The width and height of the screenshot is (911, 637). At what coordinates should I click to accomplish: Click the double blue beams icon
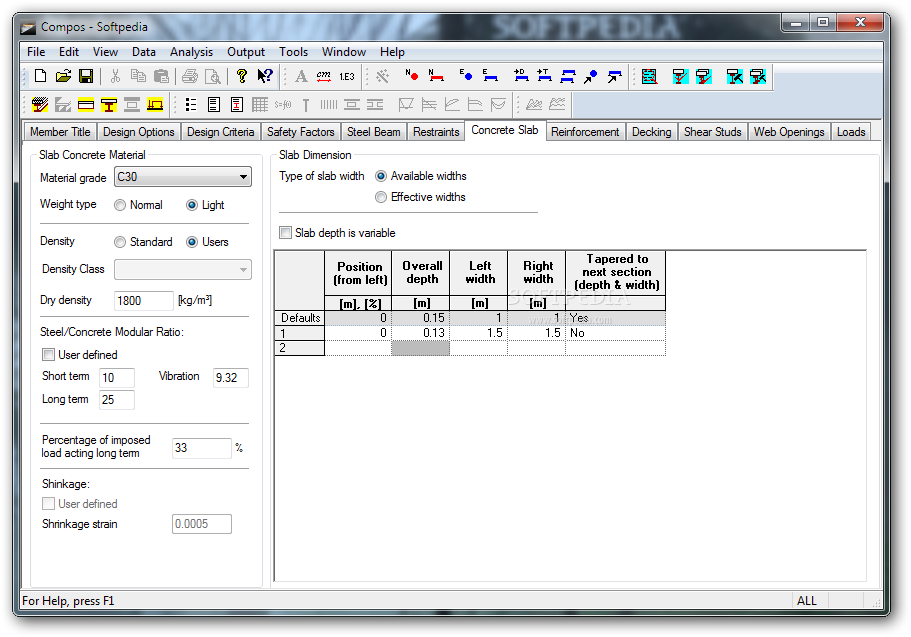(x=568, y=76)
